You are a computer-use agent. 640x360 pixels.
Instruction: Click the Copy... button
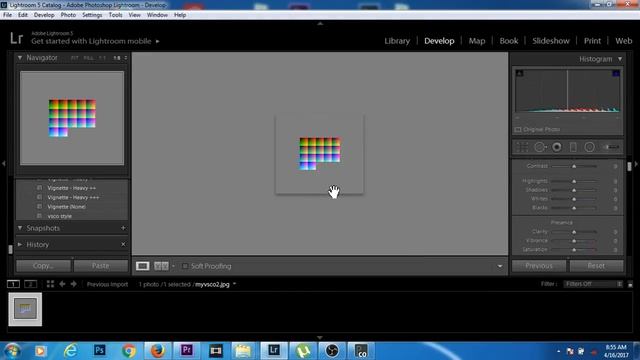click(x=43, y=266)
